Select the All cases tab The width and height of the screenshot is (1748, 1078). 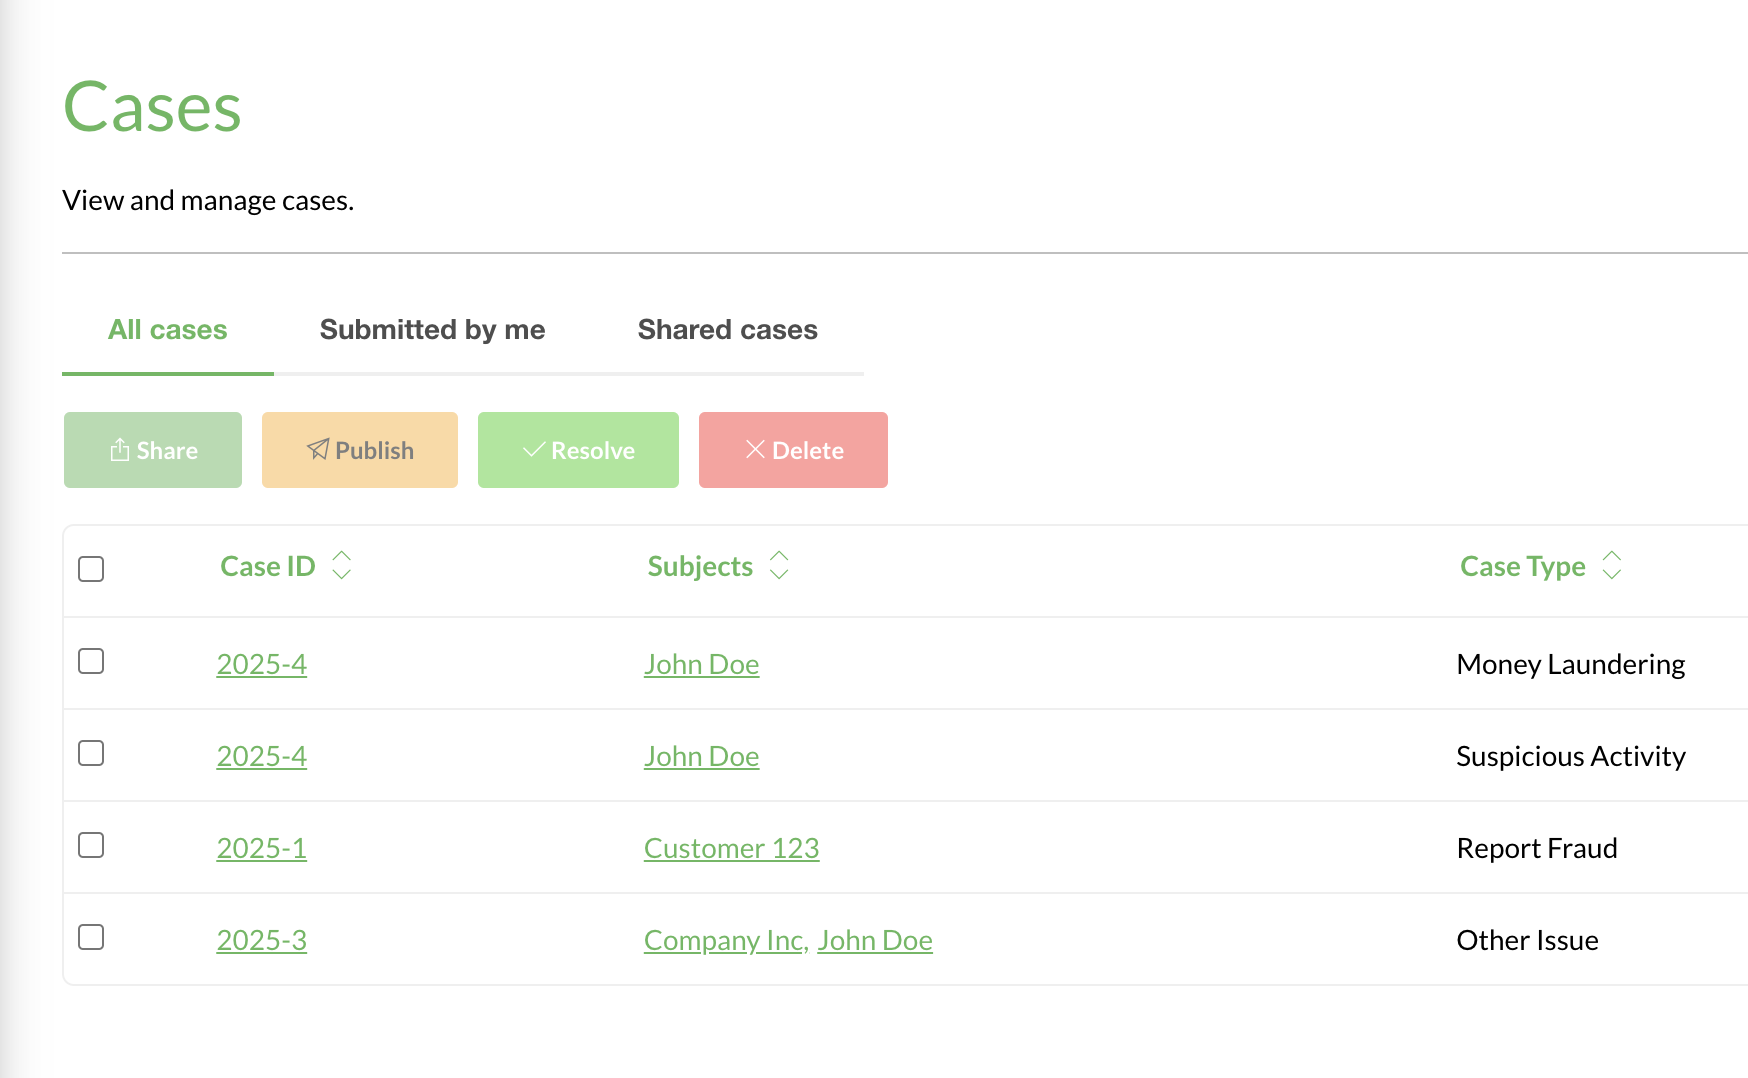[167, 330]
